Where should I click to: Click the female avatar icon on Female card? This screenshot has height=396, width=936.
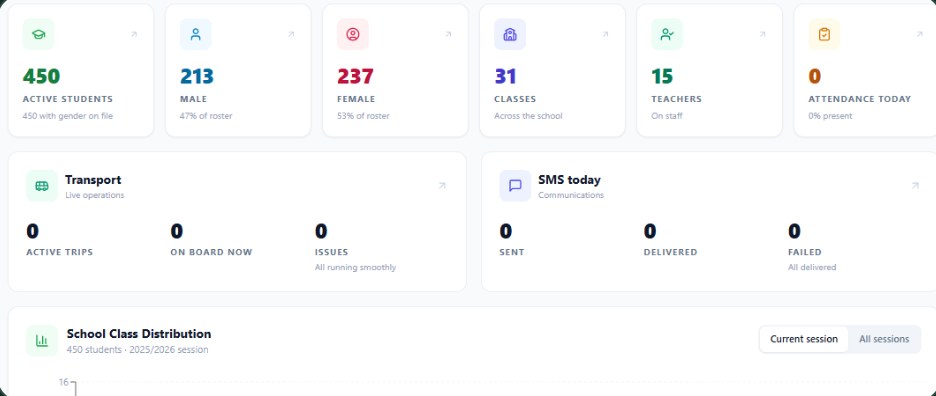(353, 35)
